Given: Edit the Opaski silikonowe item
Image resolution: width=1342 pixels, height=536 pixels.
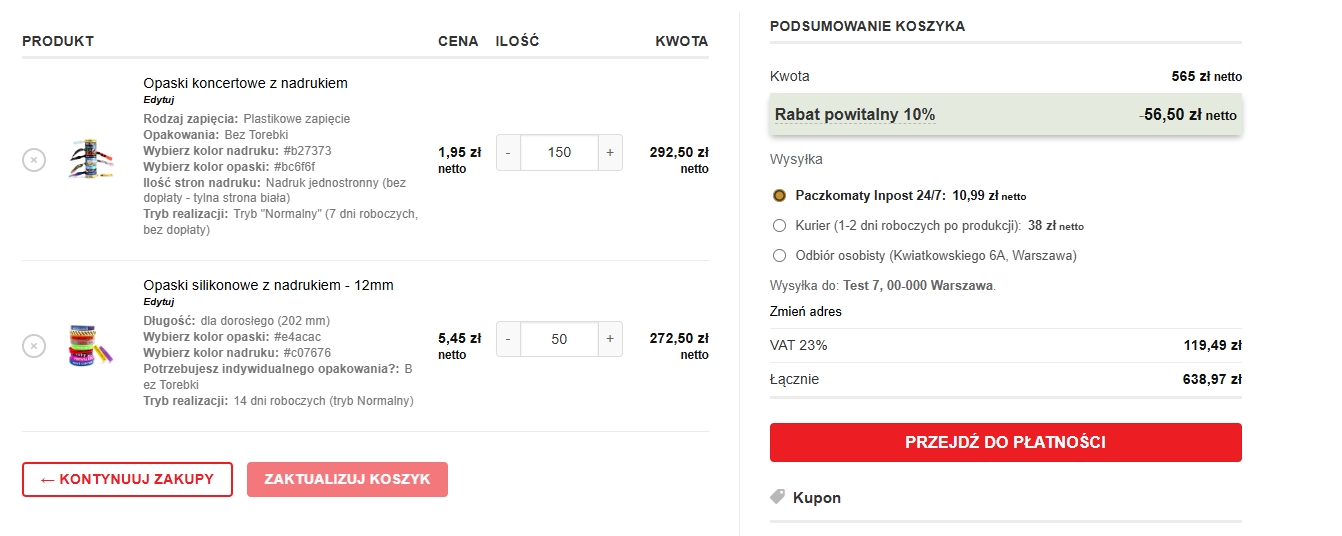Looking at the screenshot, I should 158,302.
